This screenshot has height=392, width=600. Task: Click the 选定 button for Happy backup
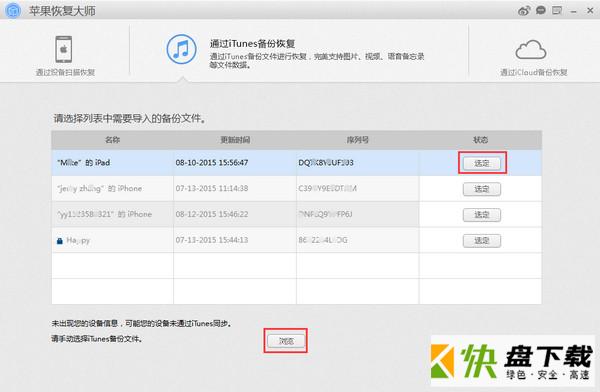coord(482,241)
